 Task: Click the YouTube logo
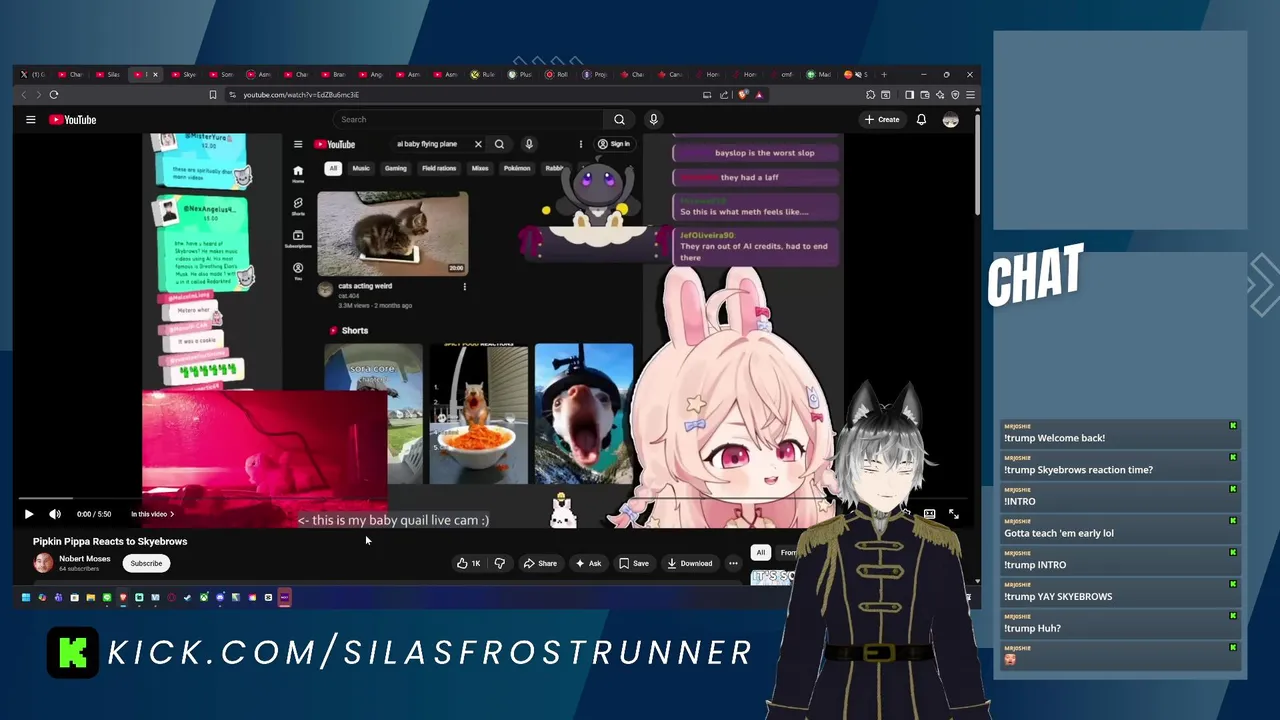tap(73, 119)
